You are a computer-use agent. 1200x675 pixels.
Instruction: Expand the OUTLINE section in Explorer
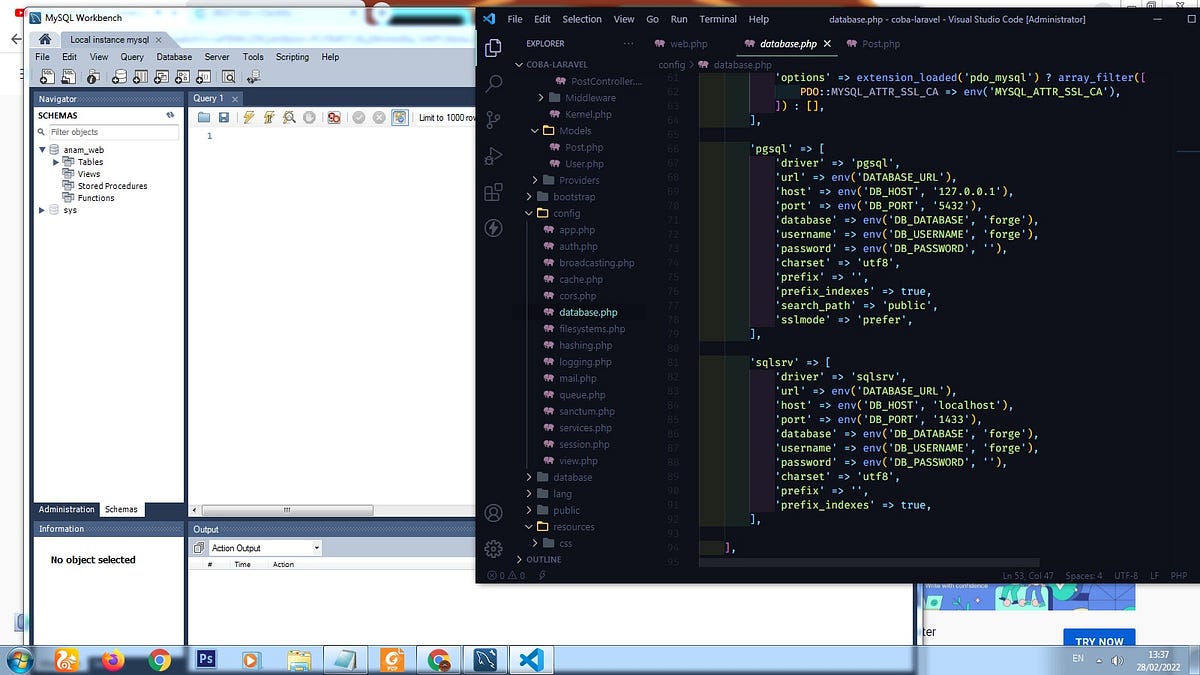[x=543, y=560]
